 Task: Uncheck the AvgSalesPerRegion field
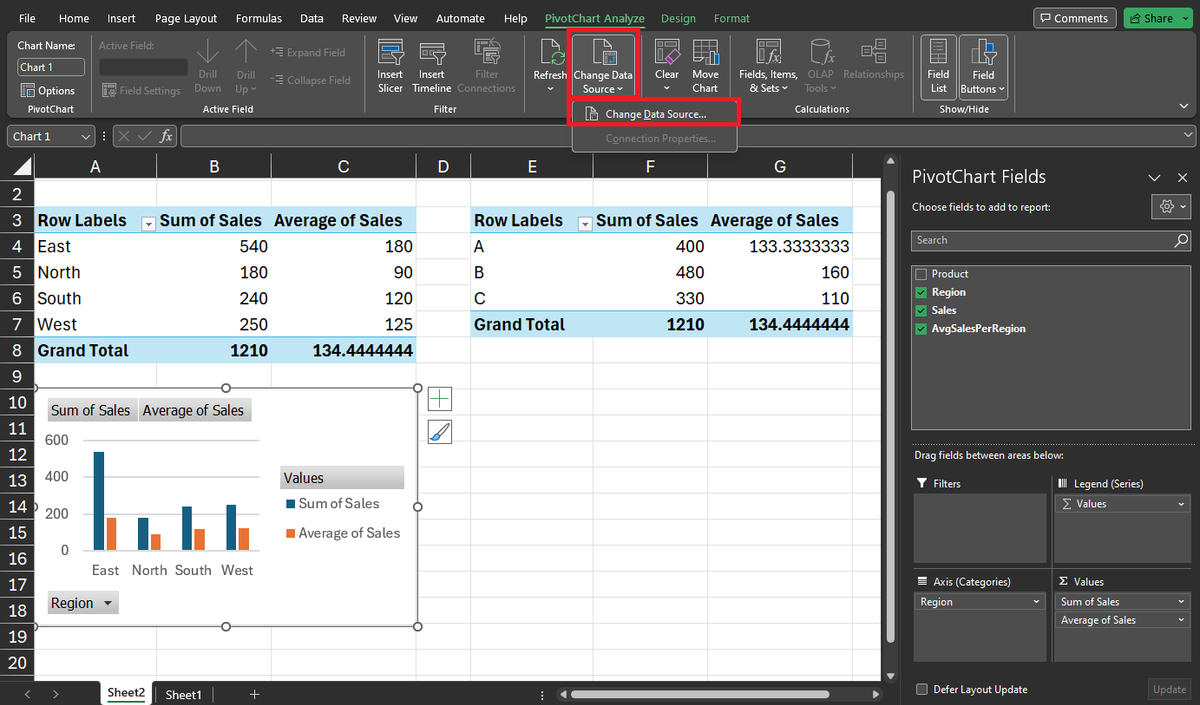pyautogui.click(x=921, y=328)
